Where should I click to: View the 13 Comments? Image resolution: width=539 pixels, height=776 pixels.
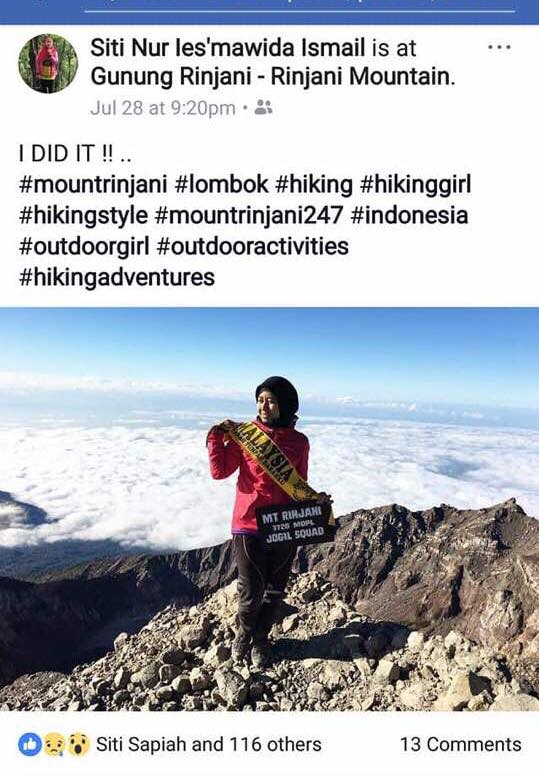pyautogui.click(x=461, y=744)
